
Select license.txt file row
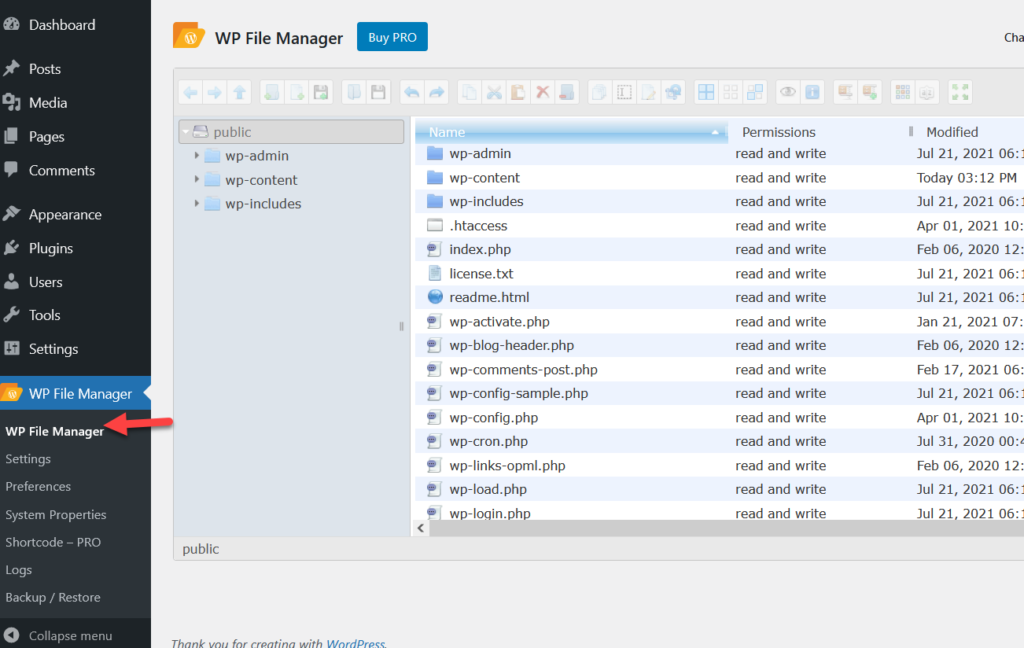point(719,274)
